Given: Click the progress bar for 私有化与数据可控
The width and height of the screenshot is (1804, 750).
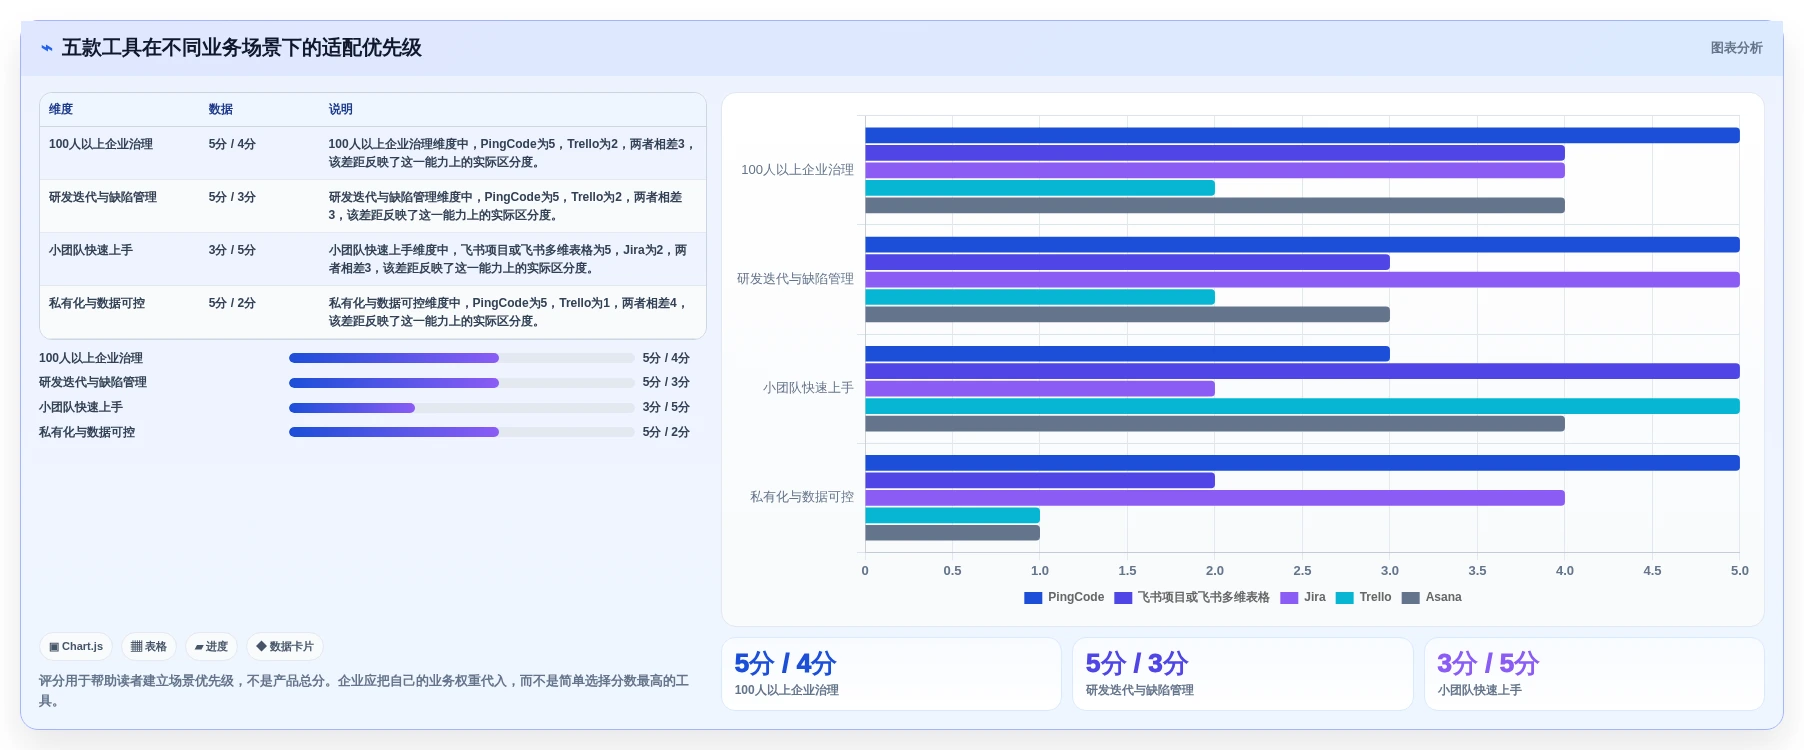Looking at the screenshot, I should point(461,432).
